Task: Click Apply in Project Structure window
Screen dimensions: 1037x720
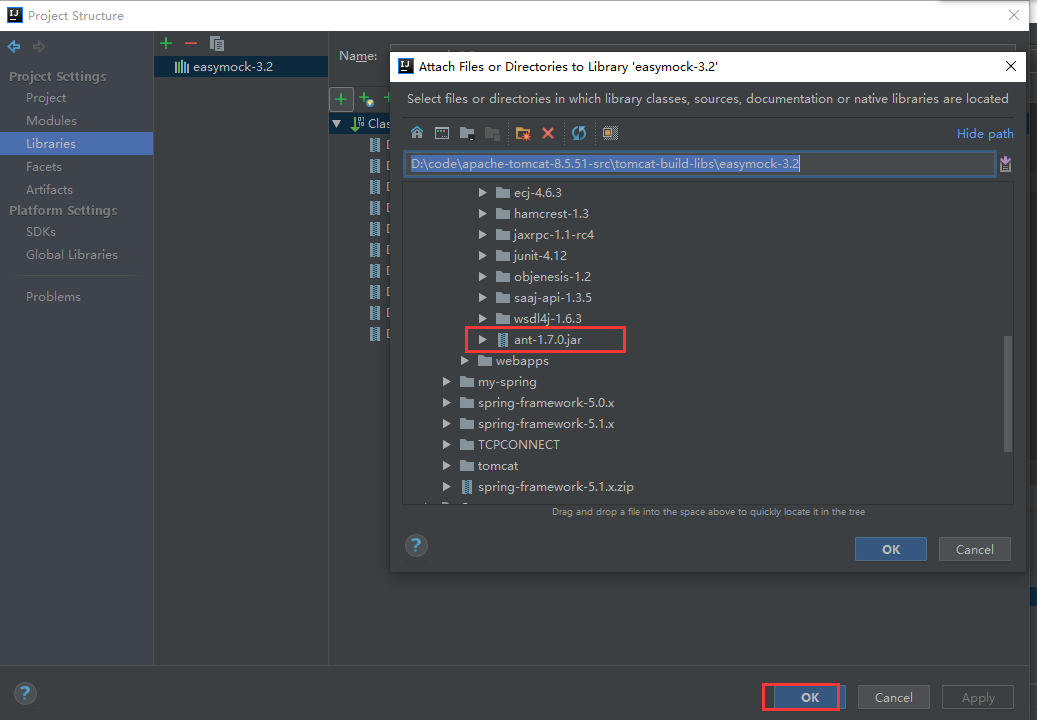Action: pyautogui.click(x=977, y=698)
